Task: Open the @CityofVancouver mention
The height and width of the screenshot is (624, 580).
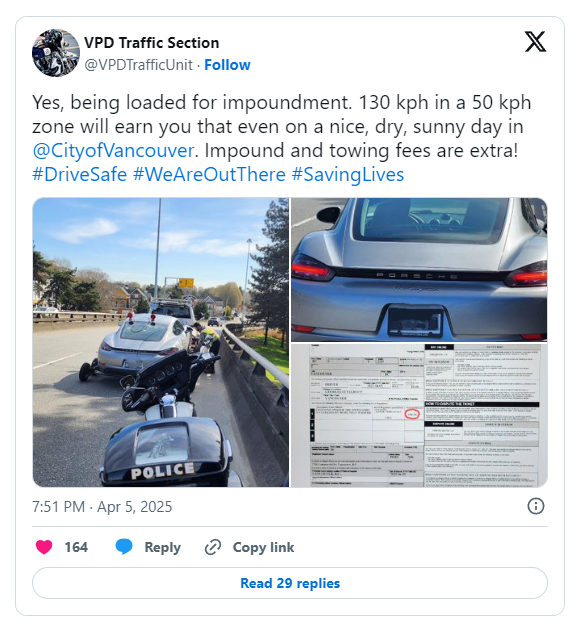Action: (113, 150)
